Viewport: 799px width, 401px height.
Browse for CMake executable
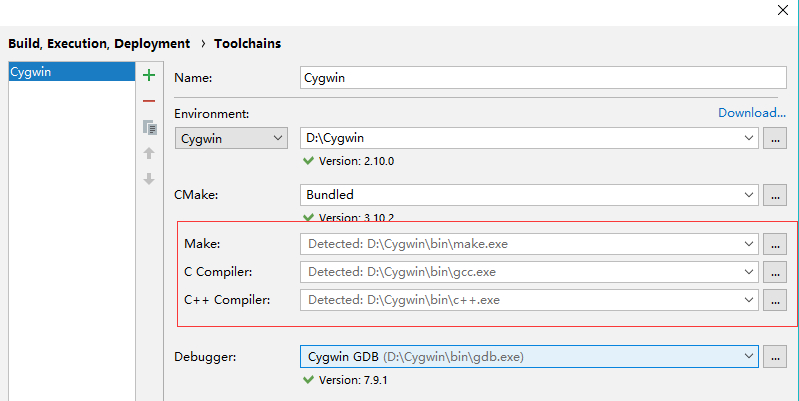[775, 195]
